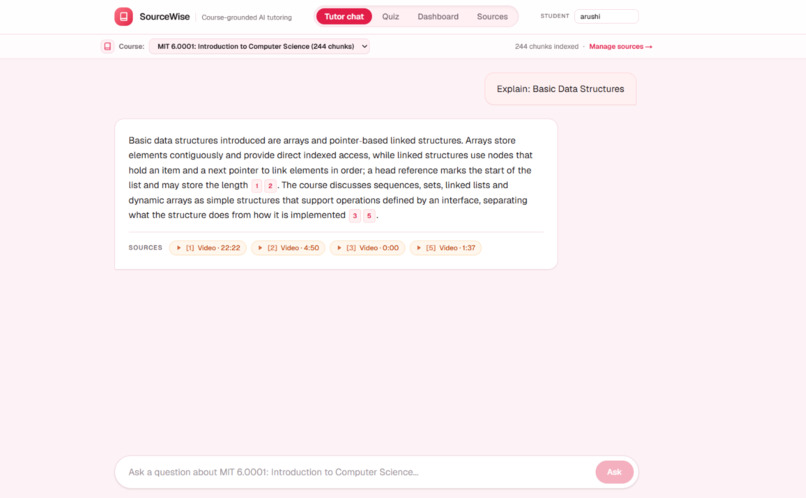Click the SOURCES label in the answer card

pos(145,248)
